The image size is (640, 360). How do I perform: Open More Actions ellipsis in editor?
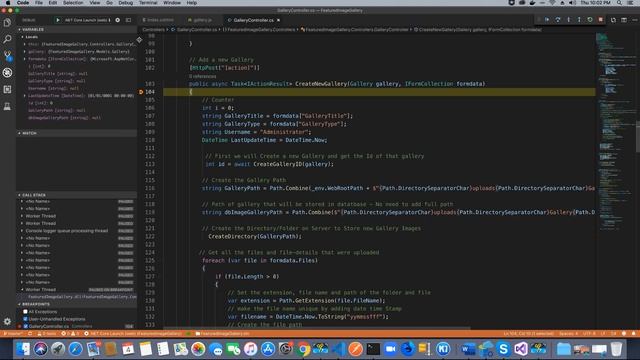pyautogui.click(x=634, y=20)
